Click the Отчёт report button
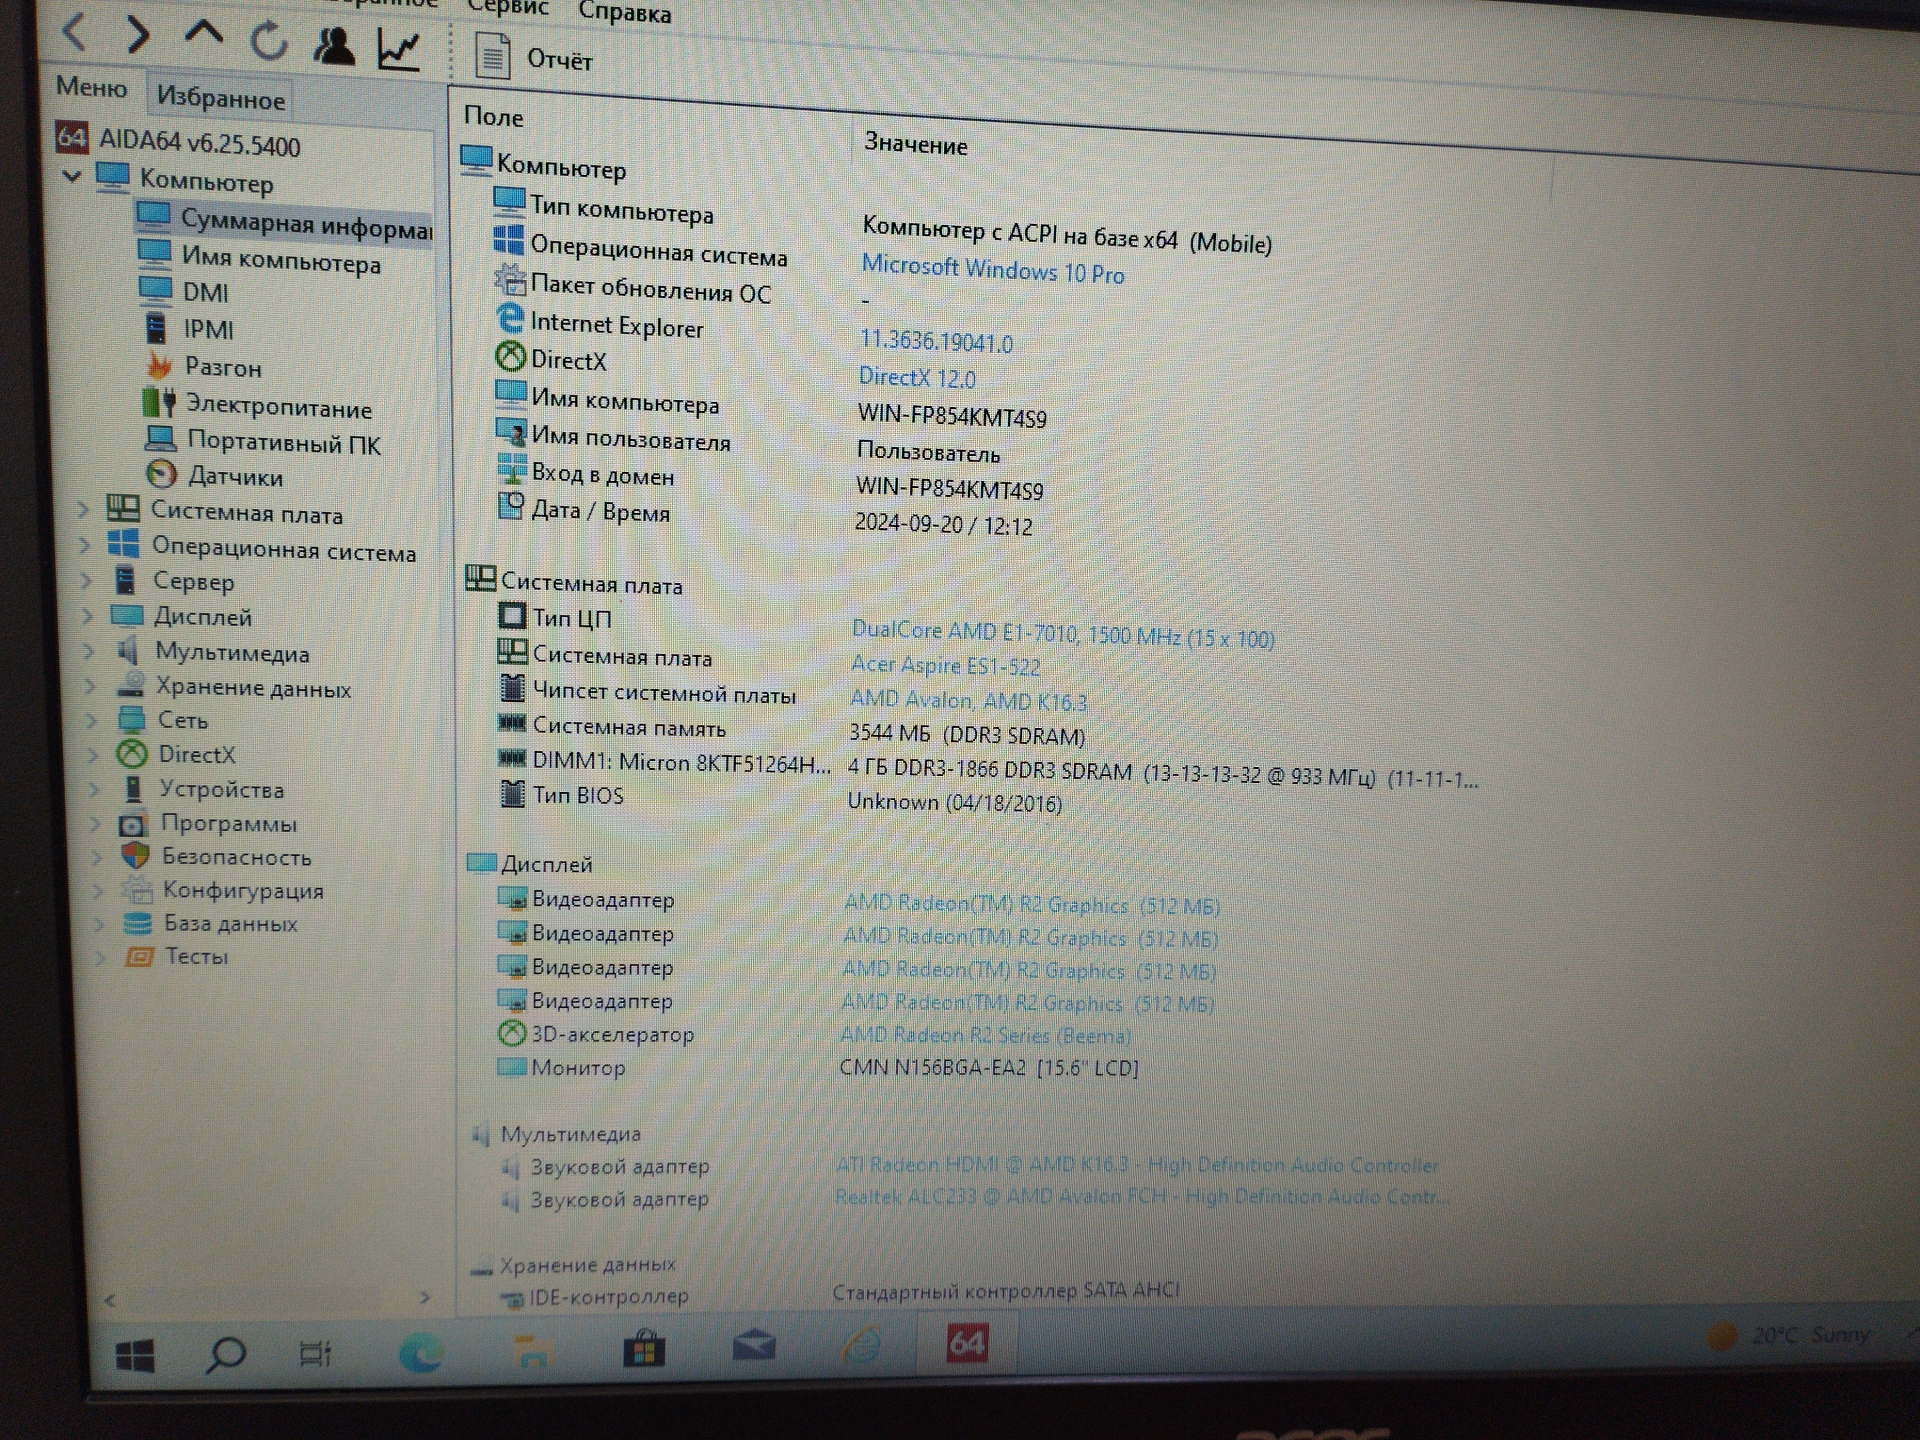The height and width of the screenshot is (1440, 1920). (x=534, y=57)
